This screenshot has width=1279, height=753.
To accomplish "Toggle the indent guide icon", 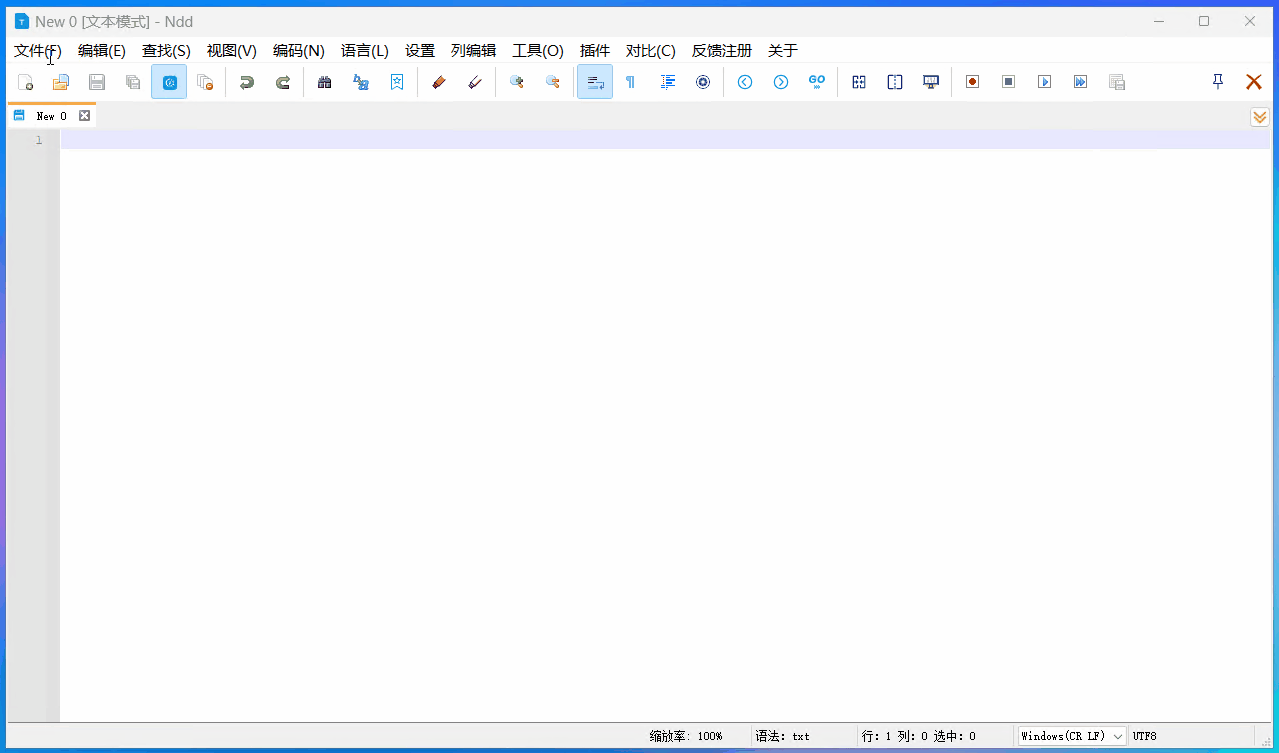I will [x=668, y=82].
